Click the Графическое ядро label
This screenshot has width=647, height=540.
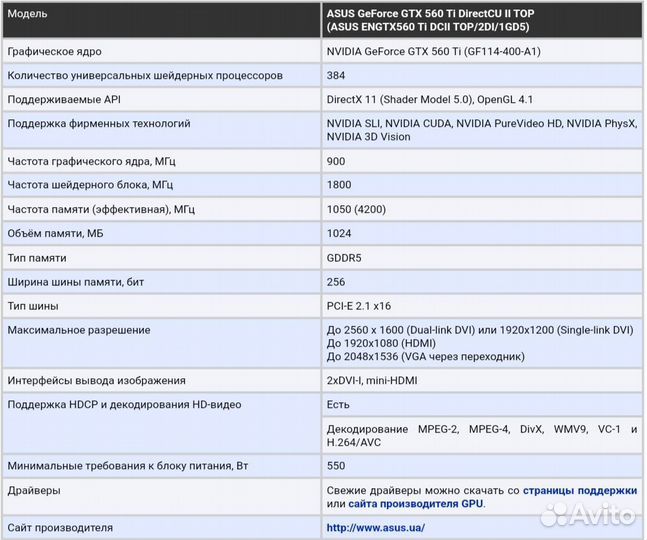click(54, 52)
